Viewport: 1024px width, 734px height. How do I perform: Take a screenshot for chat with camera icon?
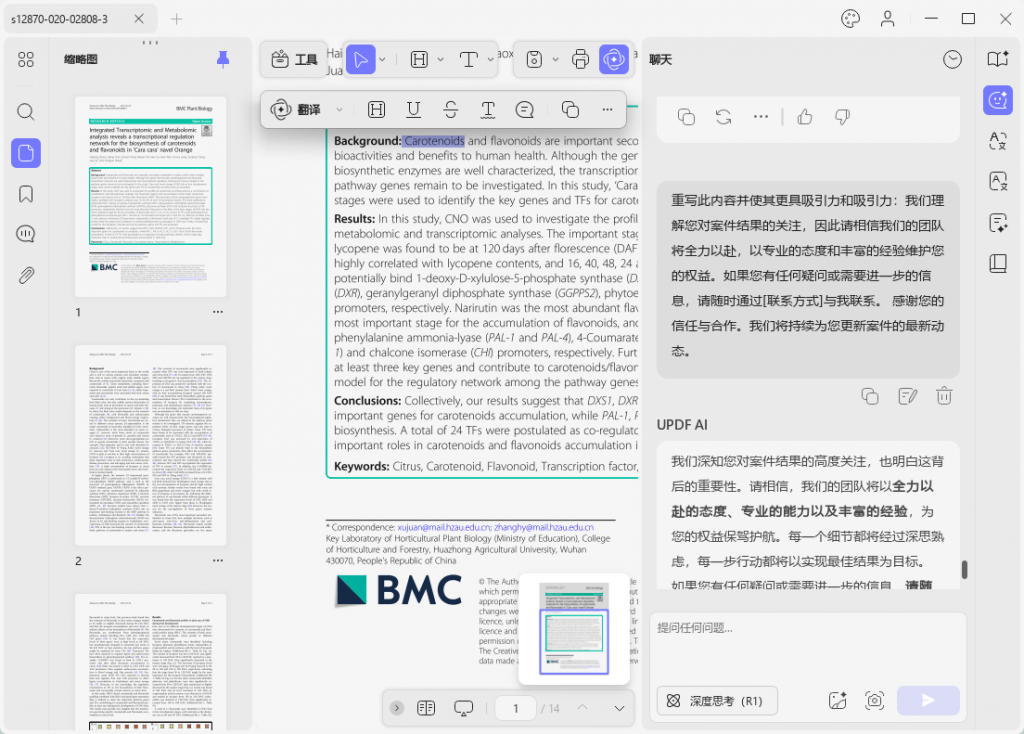click(x=874, y=701)
